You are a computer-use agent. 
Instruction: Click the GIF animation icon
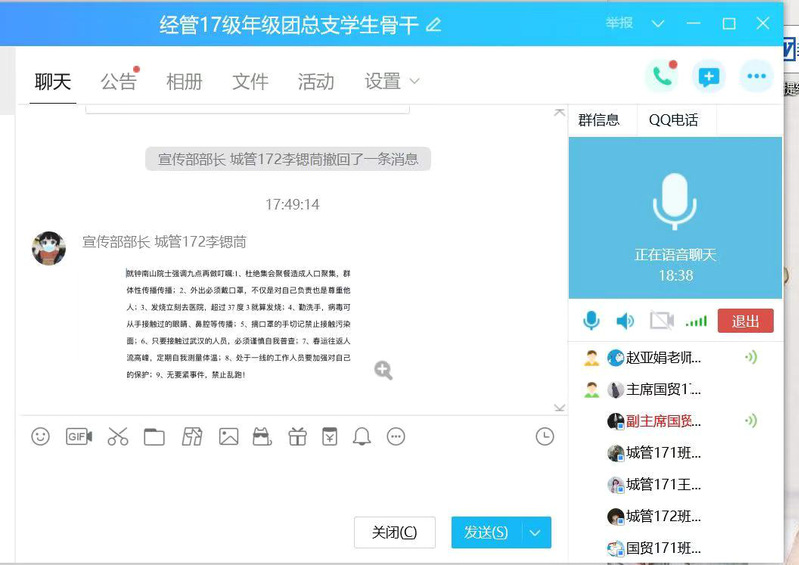(x=79, y=436)
